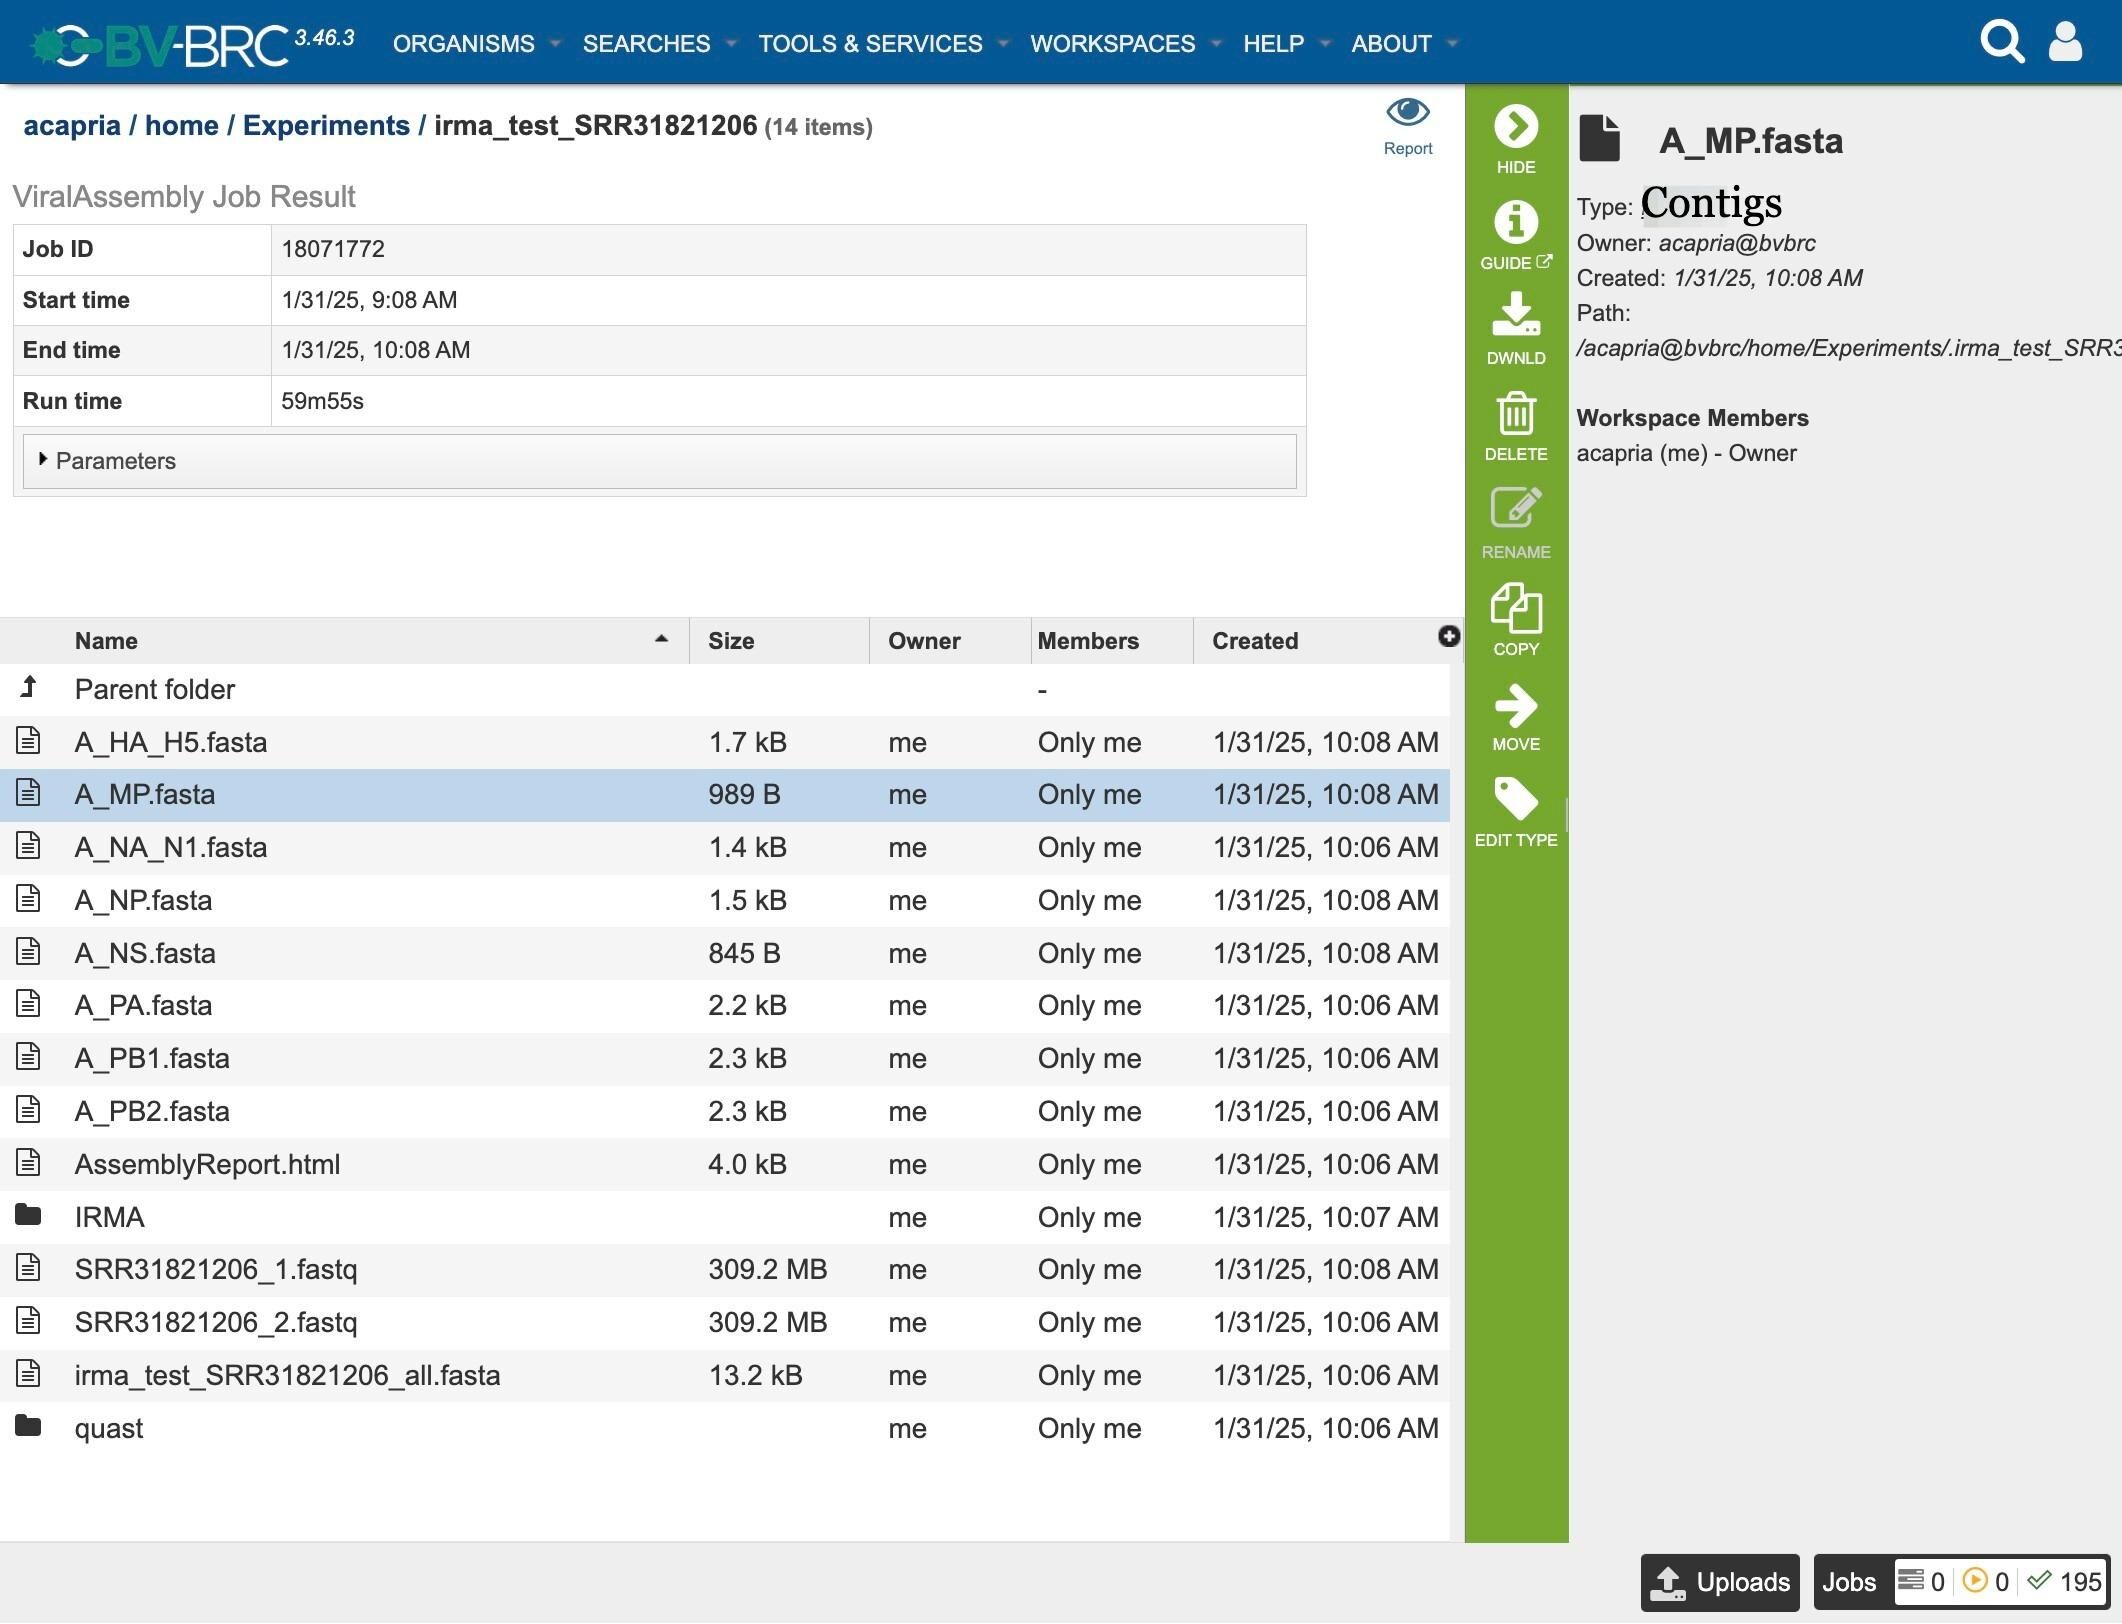Screen dimensions: 2122x1624
Task: Click the Rename pencil icon
Action: tap(1515, 509)
